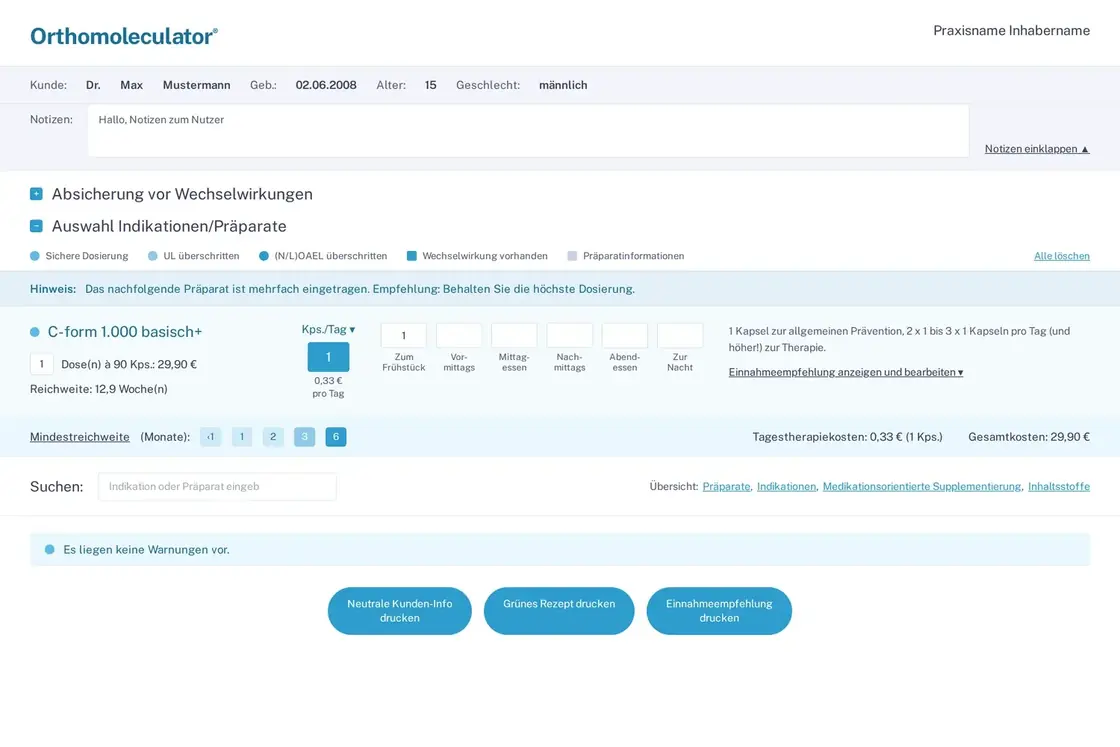Click the product name C-form 1.000 basisch+
Viewport: 1120px width, 747px height.
(125, 332)
